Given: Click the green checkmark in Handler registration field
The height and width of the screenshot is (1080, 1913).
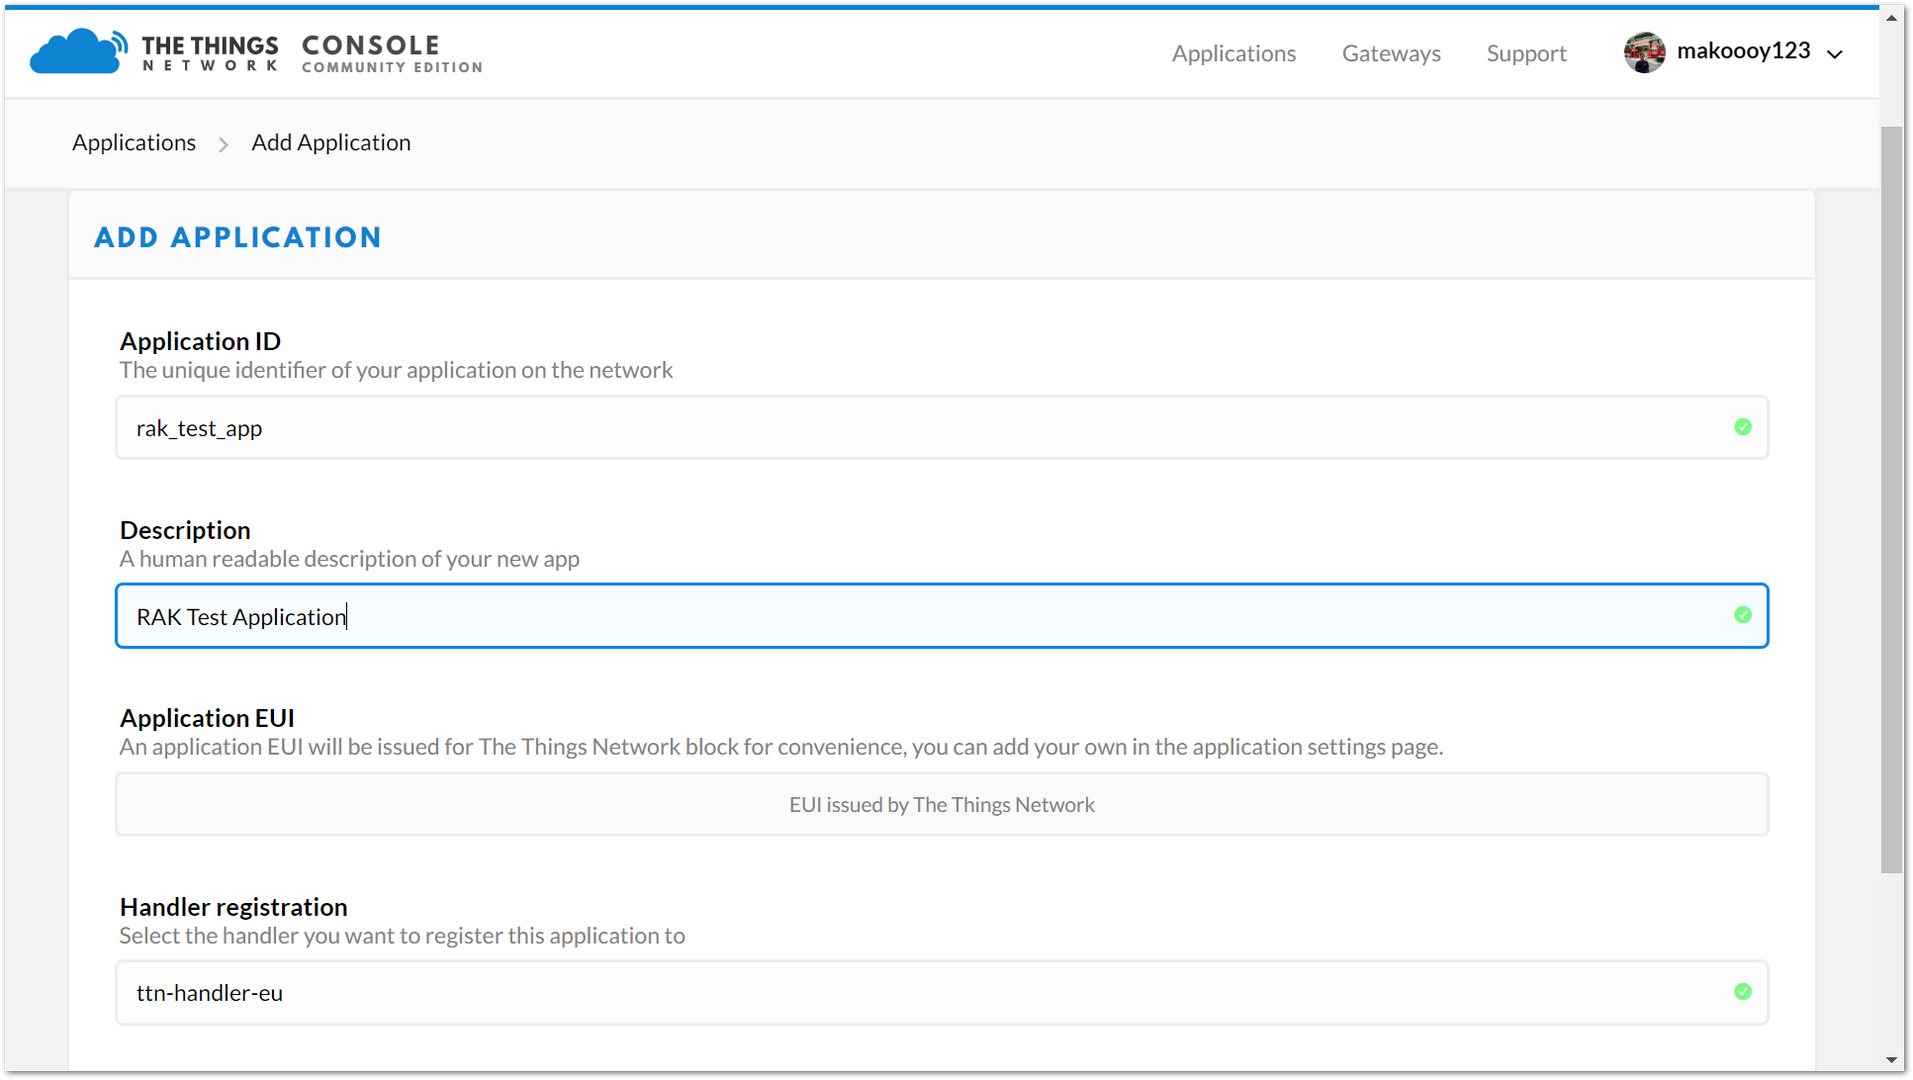Looking at the screenshot, I should 1743,992.
